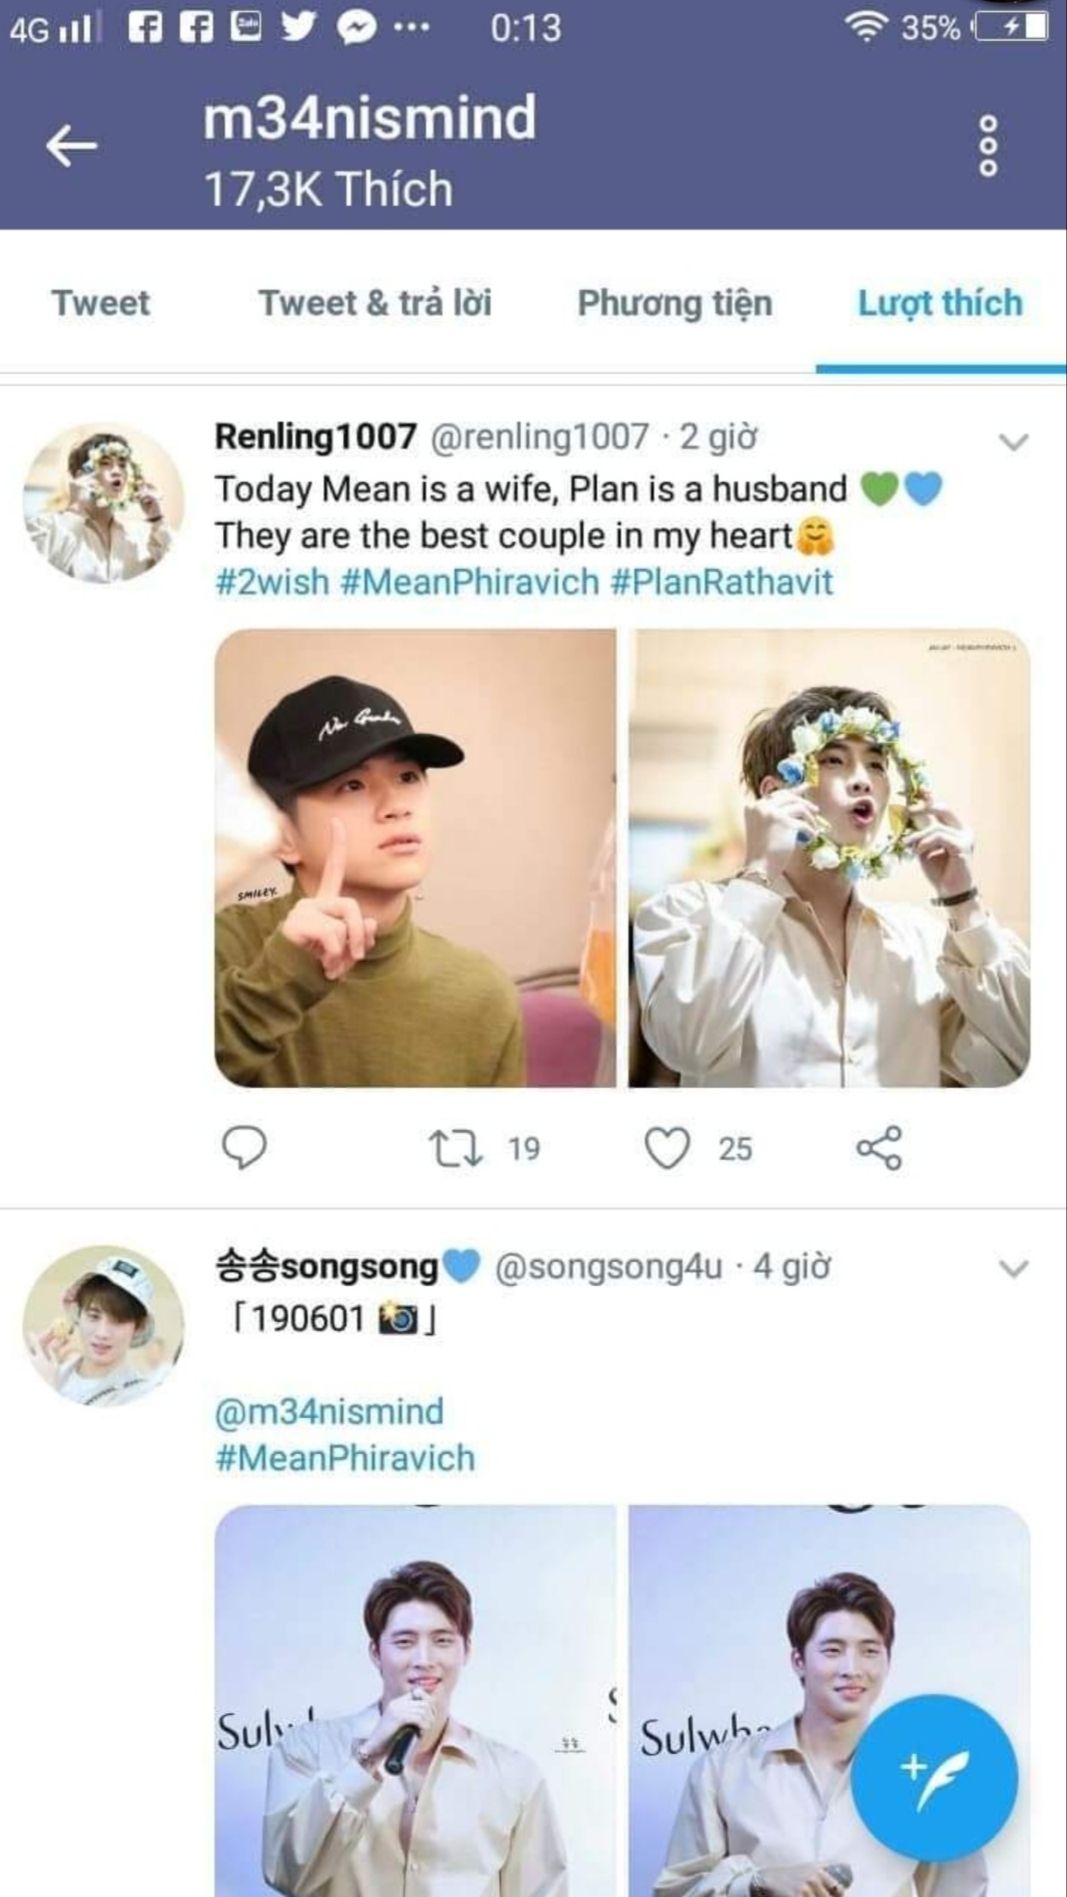This screenshot has height=1897, width=1067.
Task: View the flower crown photo thumbnail
Action: click(x=829, y=858)
